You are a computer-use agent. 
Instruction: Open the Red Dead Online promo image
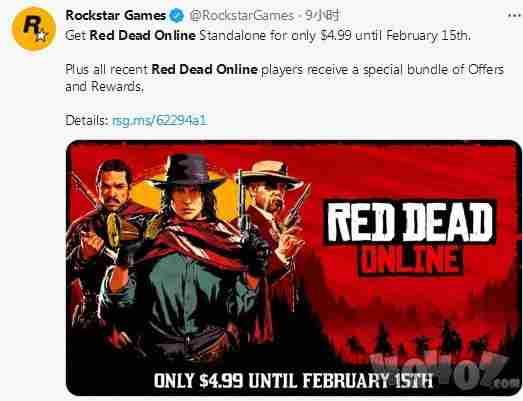tap(294, 268)
